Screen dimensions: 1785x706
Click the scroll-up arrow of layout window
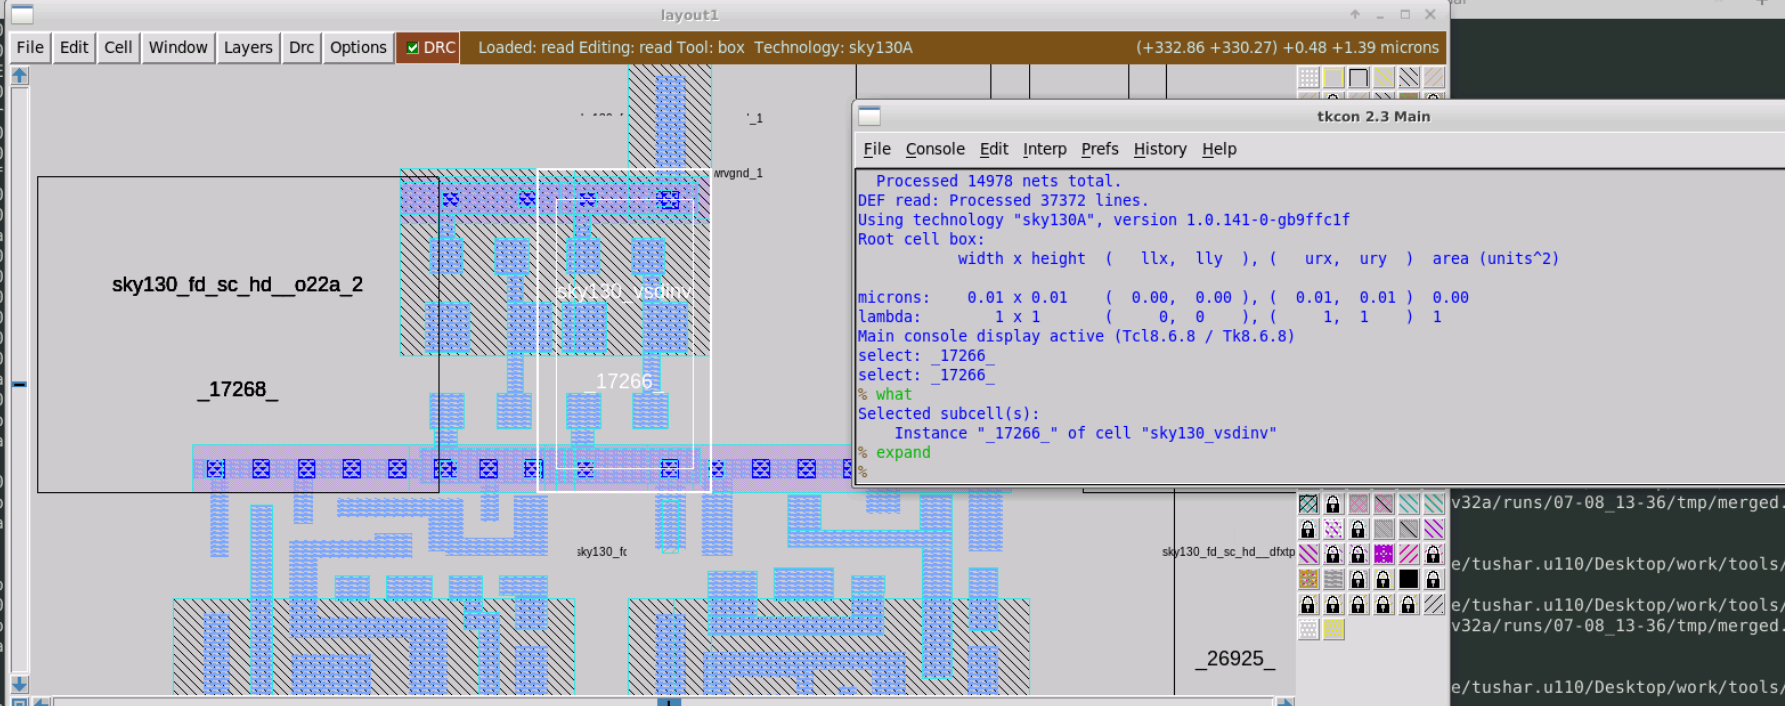coord(19,76)
